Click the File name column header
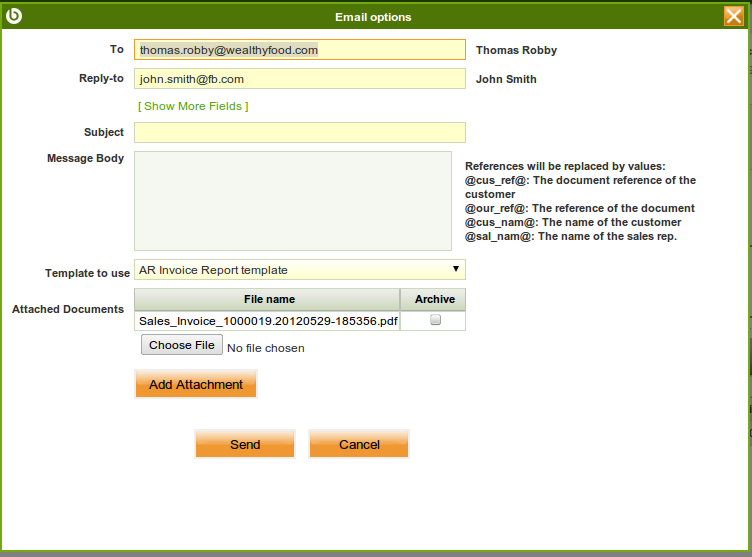Viewport: 752px width, 557px height. coord(268,299)
